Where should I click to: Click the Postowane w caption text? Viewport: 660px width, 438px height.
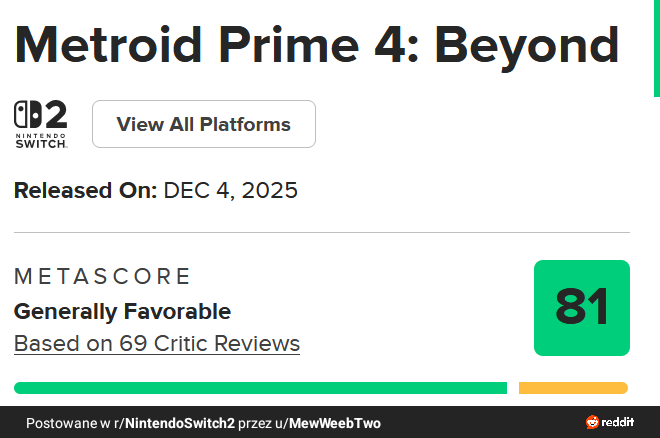coord(68,423)
